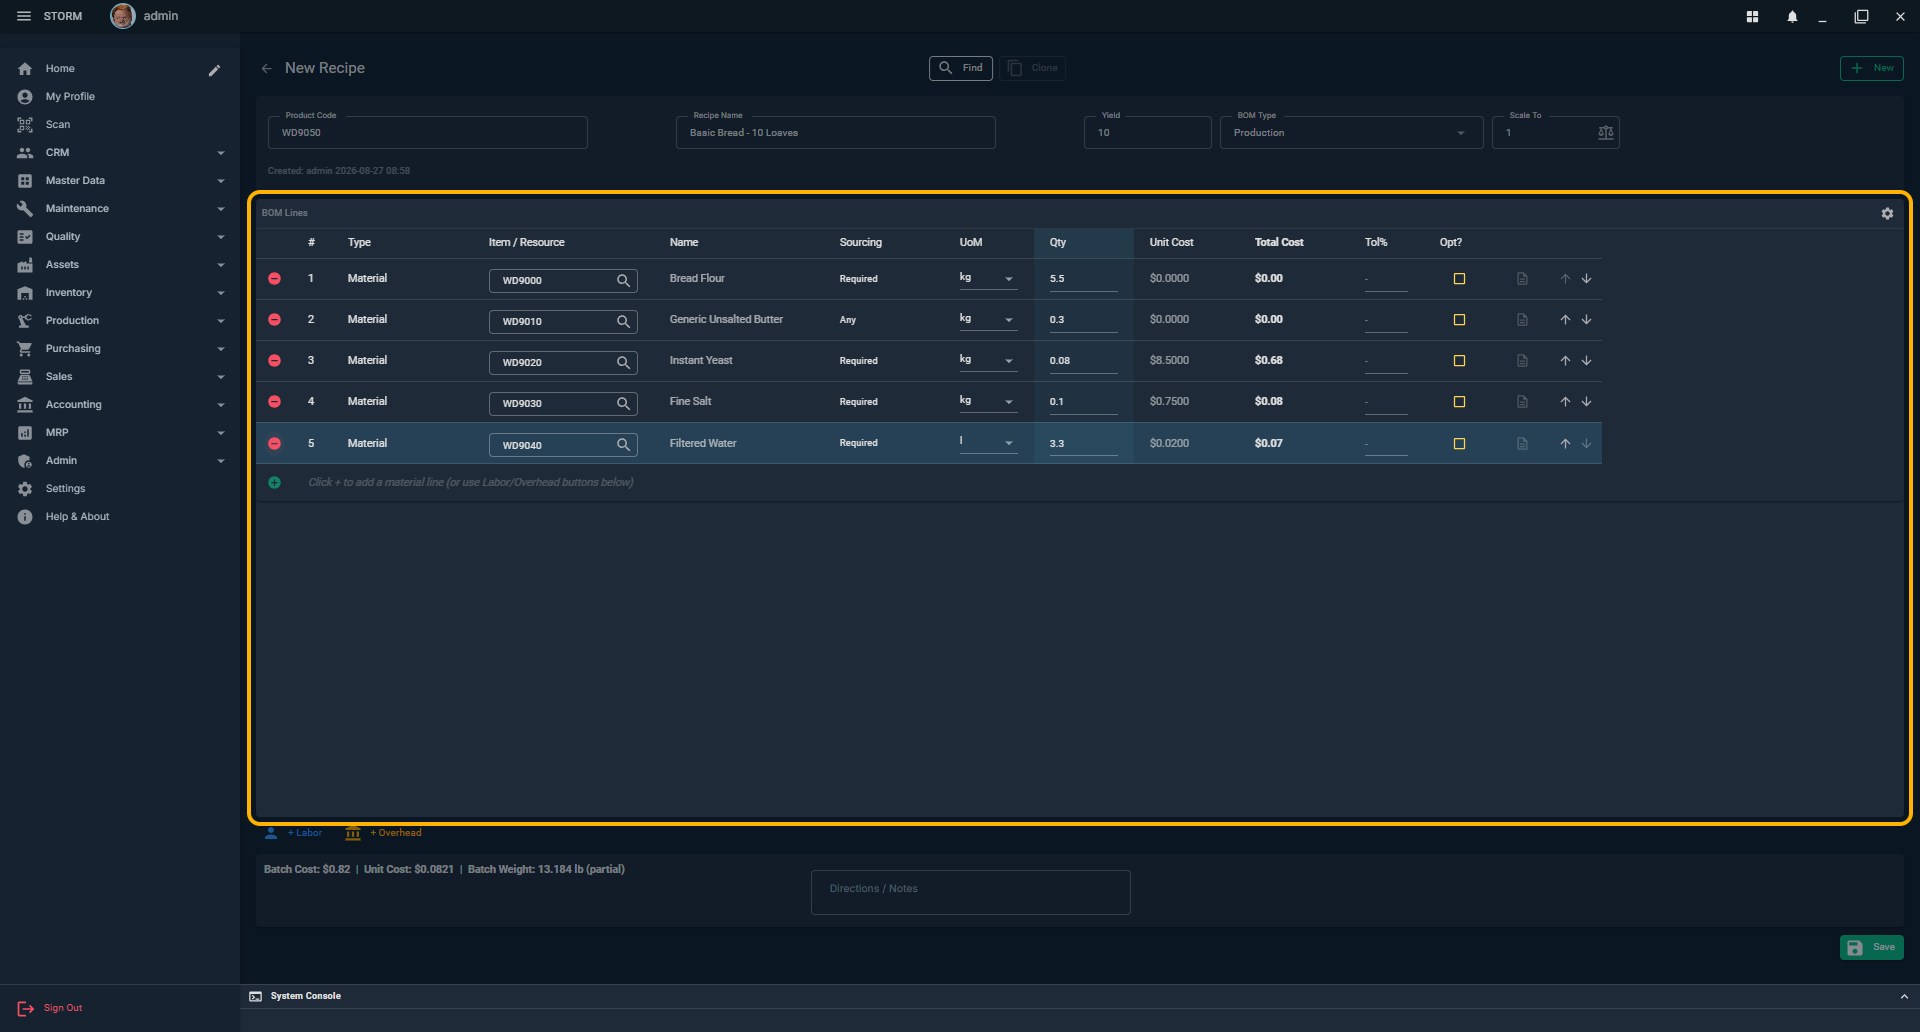Search item WD9010 using magnifier icon

pos(623,321)
